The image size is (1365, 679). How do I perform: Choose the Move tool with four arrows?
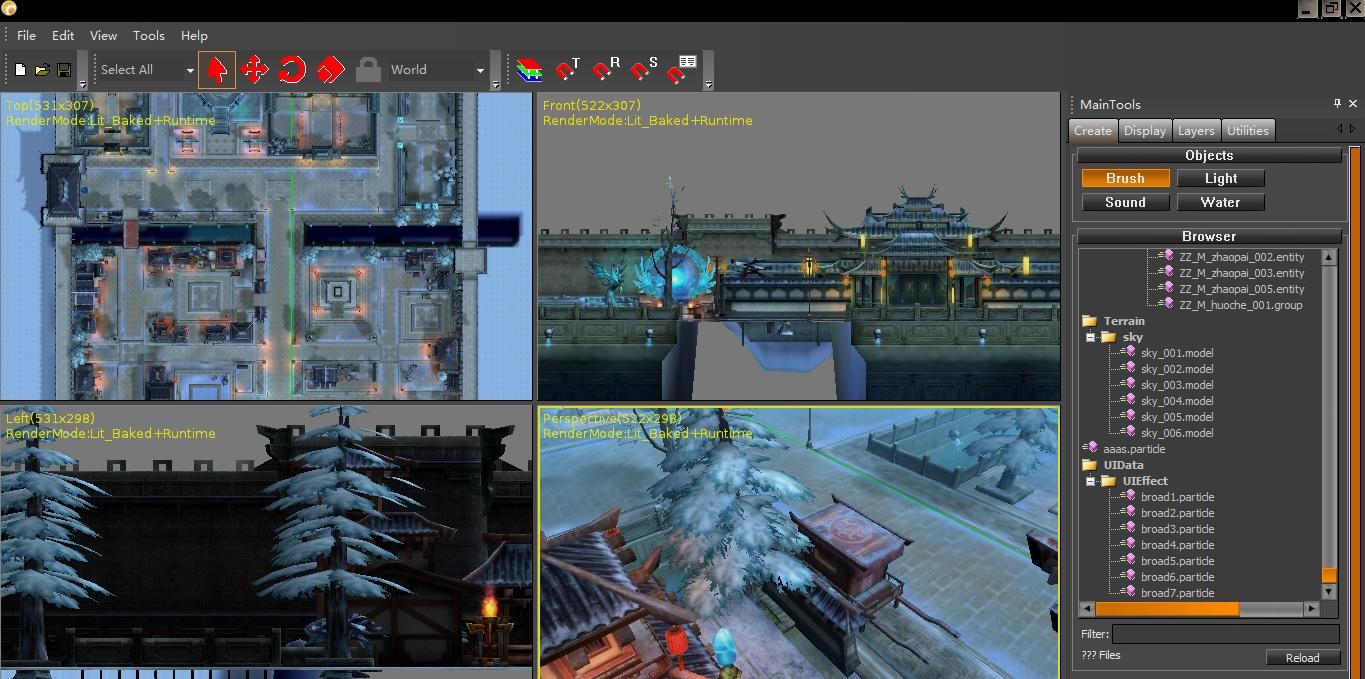point(255,70)
